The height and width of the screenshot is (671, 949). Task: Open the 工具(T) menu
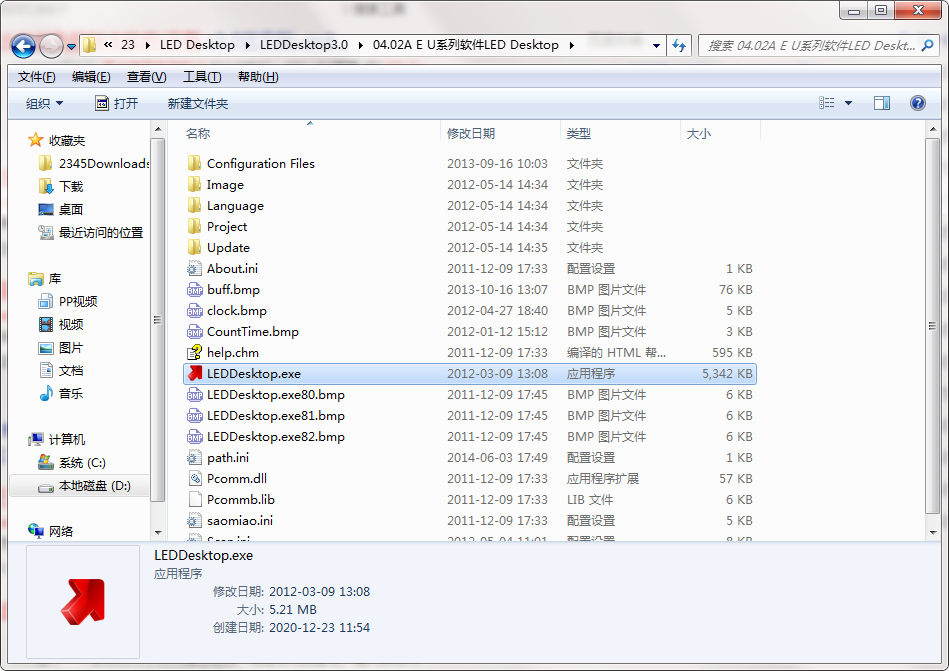point(202,77)
